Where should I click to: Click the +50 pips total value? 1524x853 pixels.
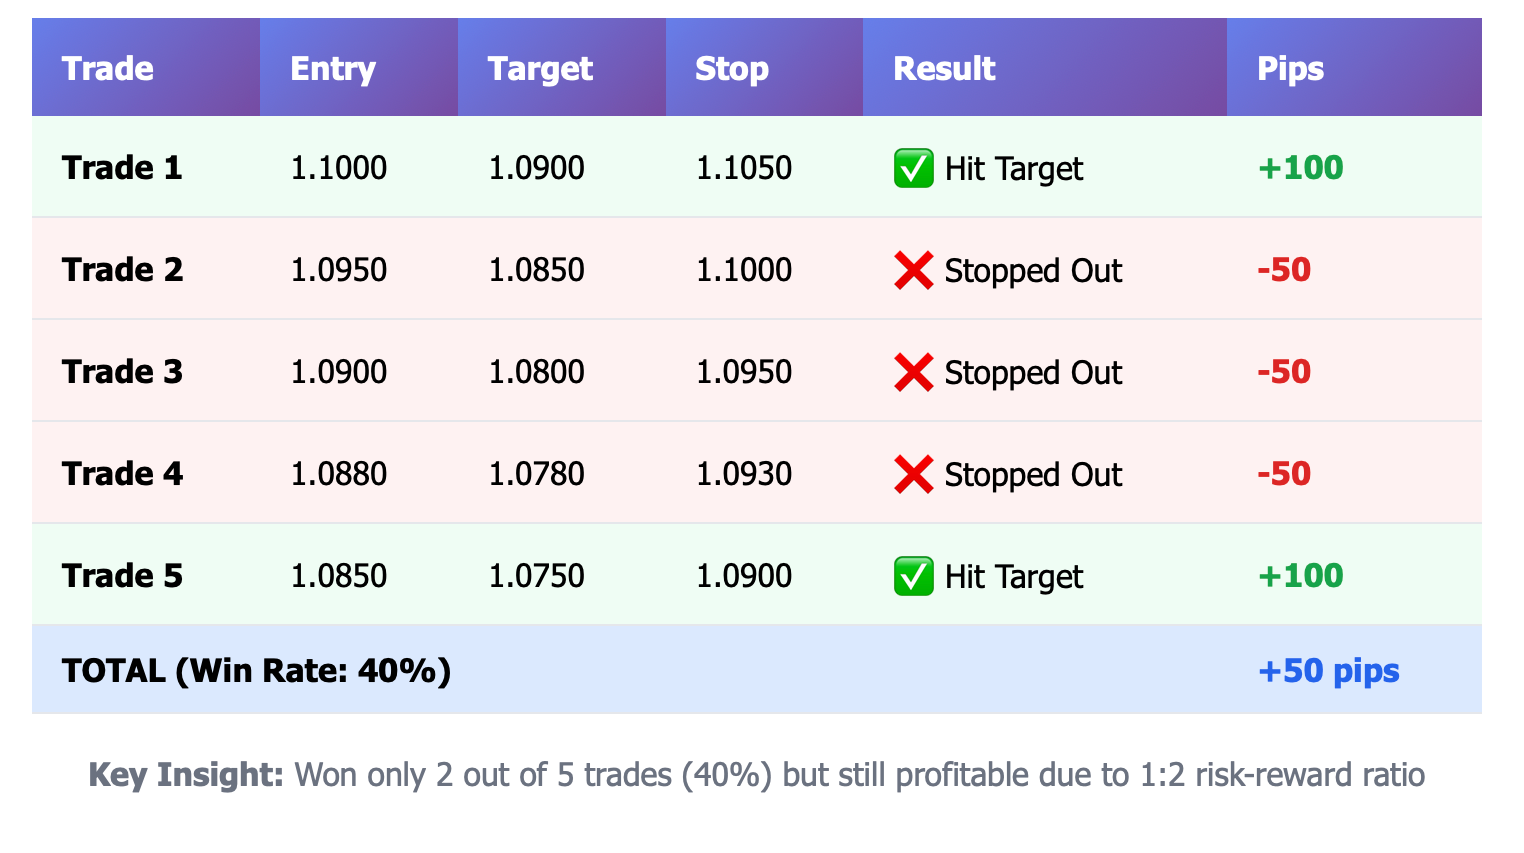coord(1328,671)
